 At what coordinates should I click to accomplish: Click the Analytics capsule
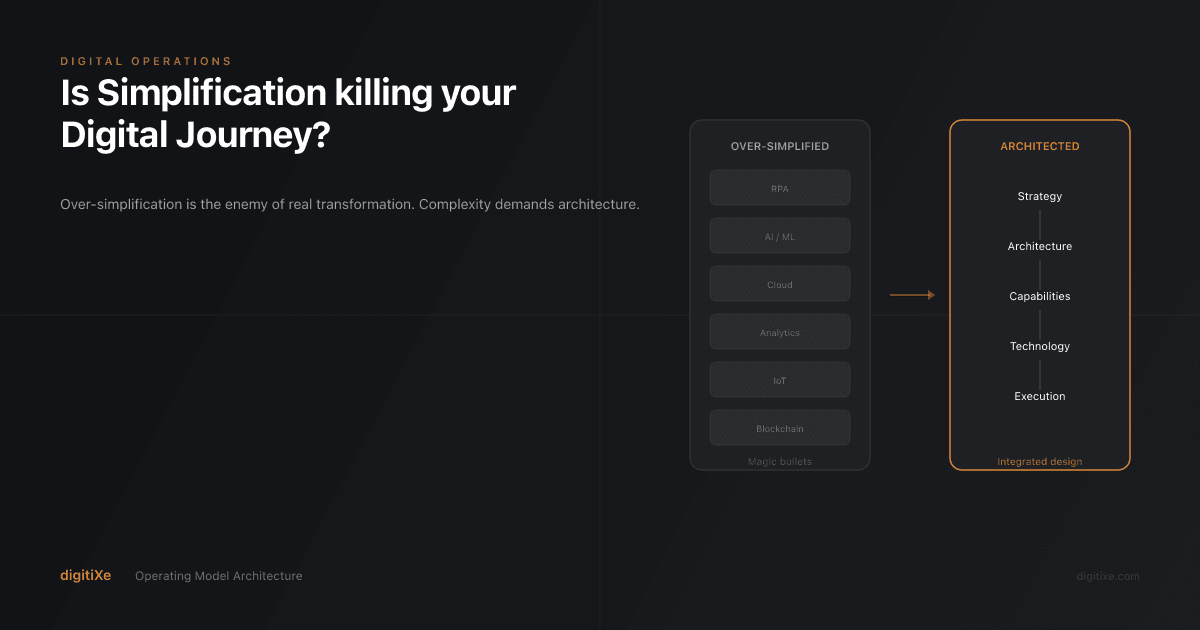coord(779,331)
